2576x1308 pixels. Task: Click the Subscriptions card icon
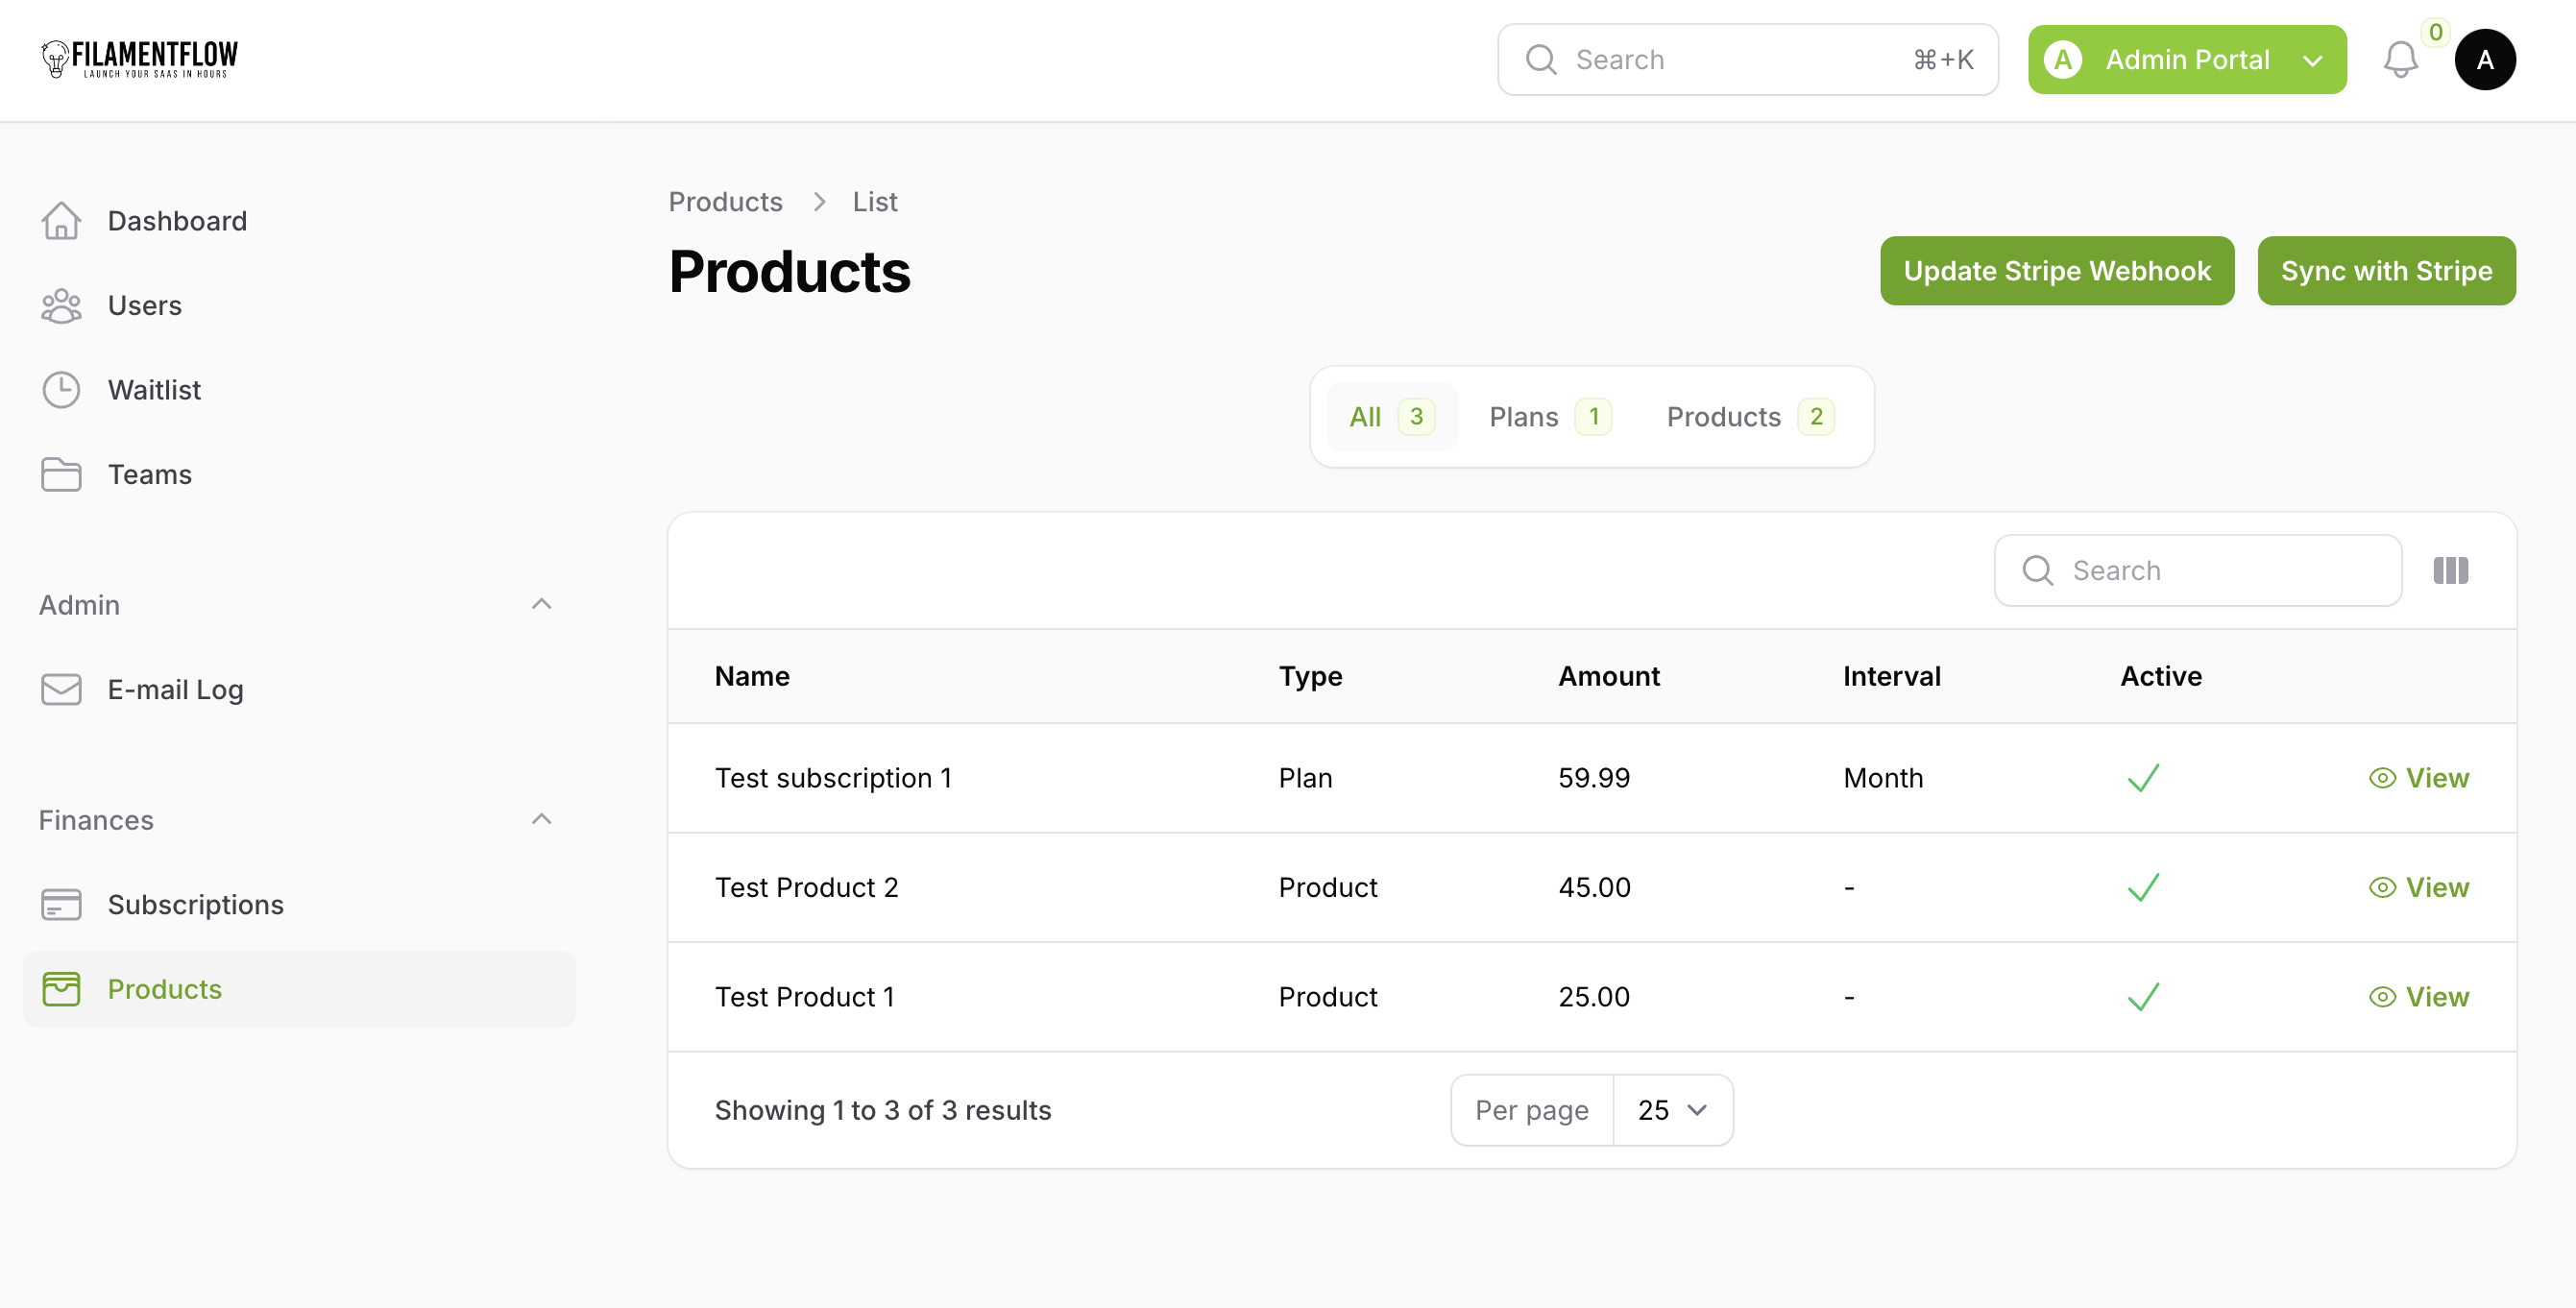[61, 905]
